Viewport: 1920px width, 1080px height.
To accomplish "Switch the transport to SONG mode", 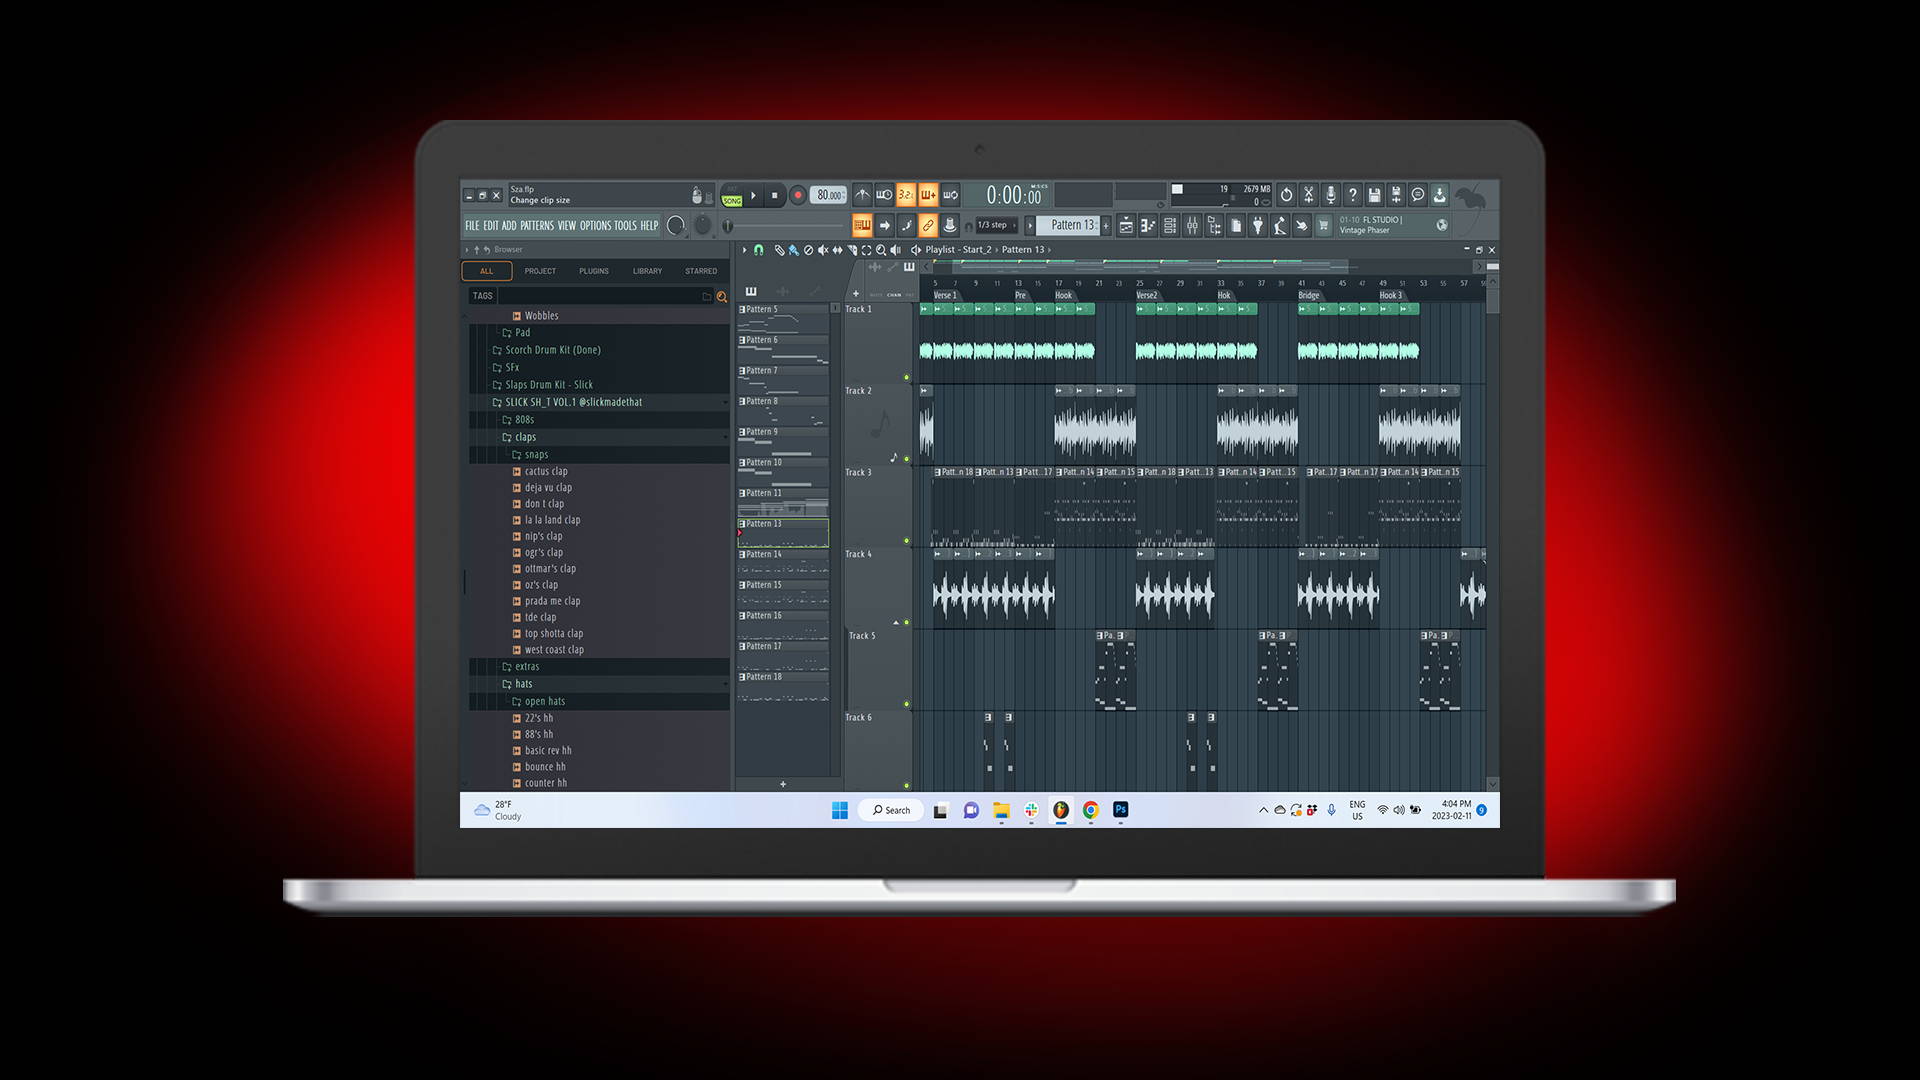I will pos(731,200).
